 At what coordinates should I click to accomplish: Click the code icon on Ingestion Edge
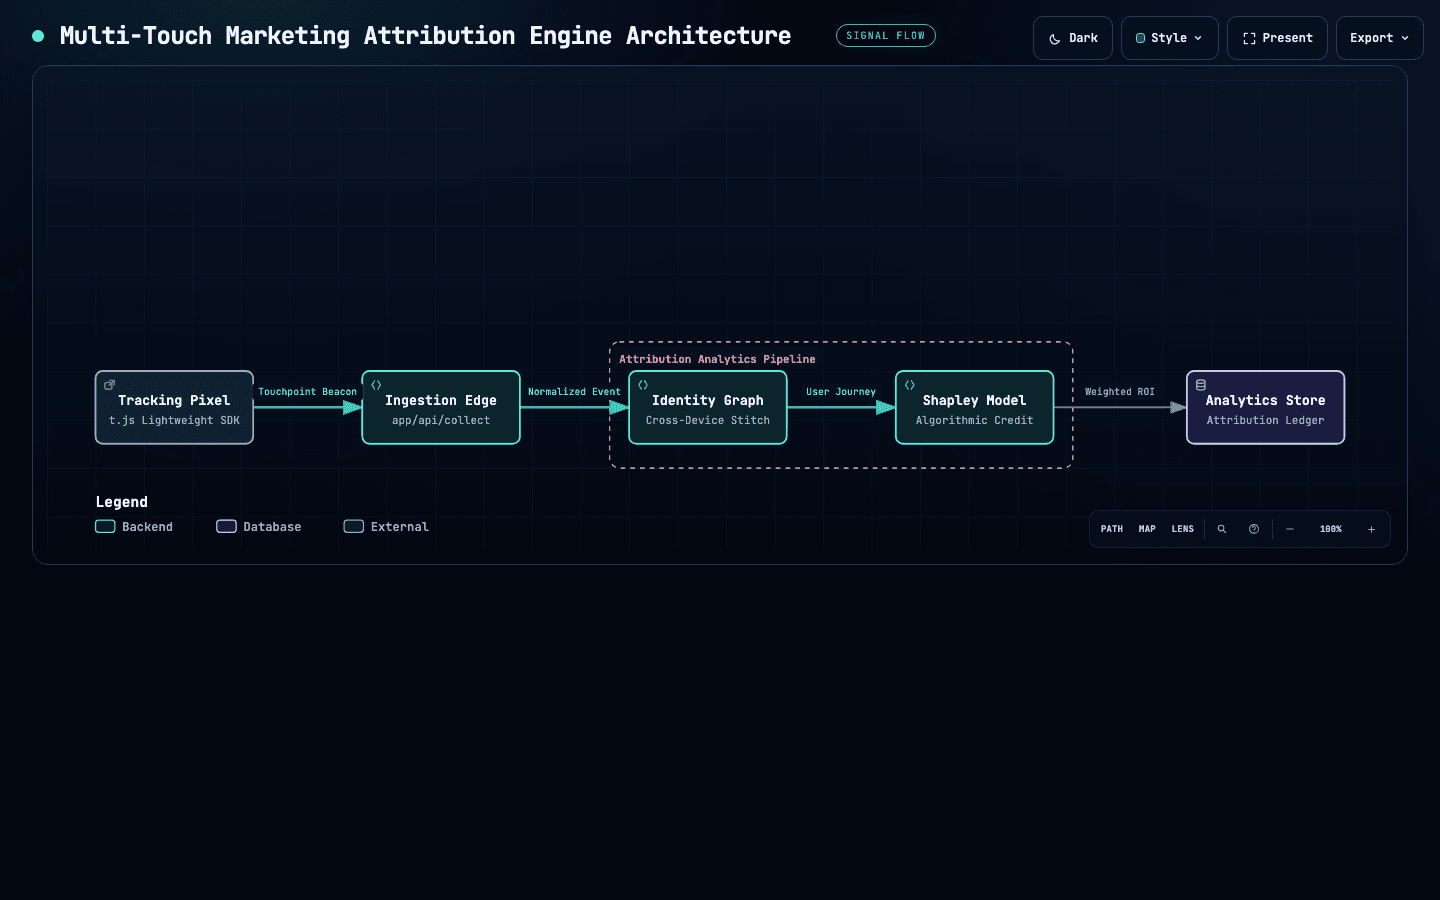[377, 385]
